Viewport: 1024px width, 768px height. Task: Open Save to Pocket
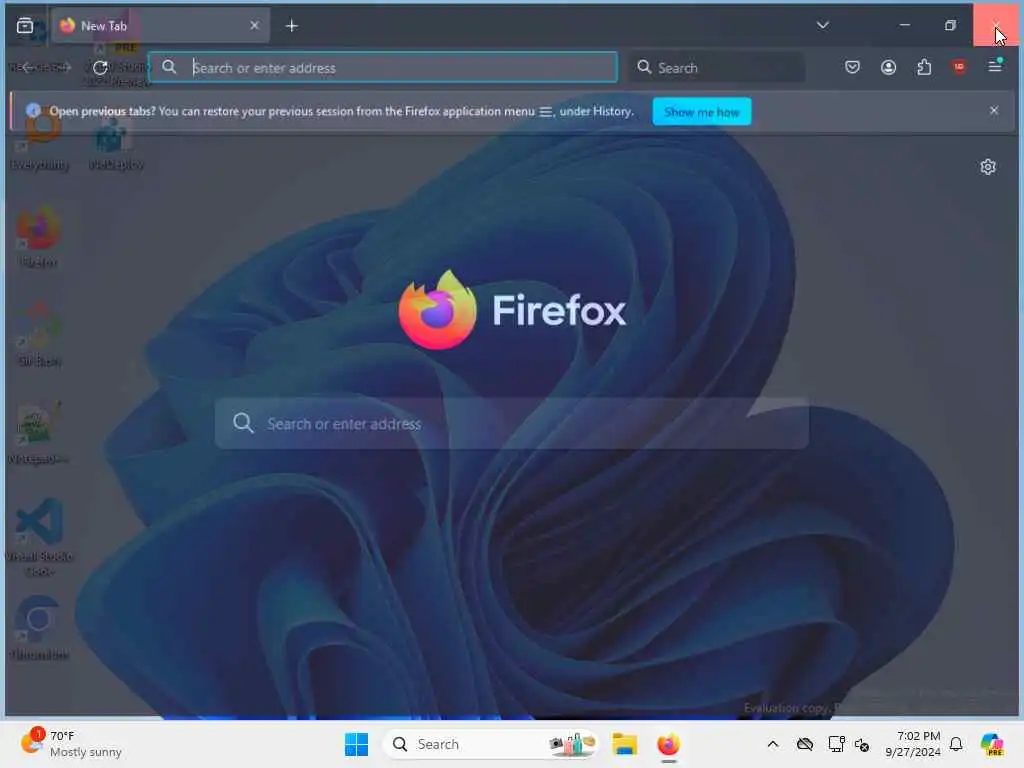[852, 67]
